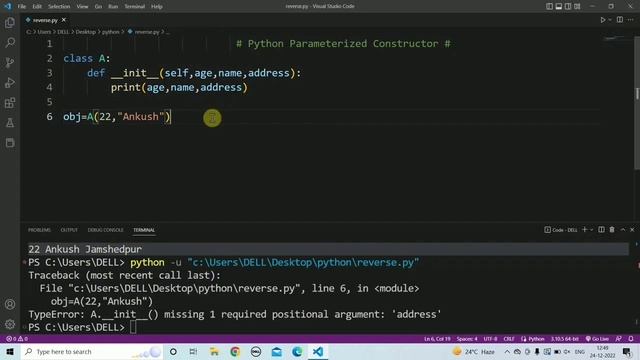This screenshot has width=640, height=360.
Task: Open the Extensions view
Action: tap(10, 102)
